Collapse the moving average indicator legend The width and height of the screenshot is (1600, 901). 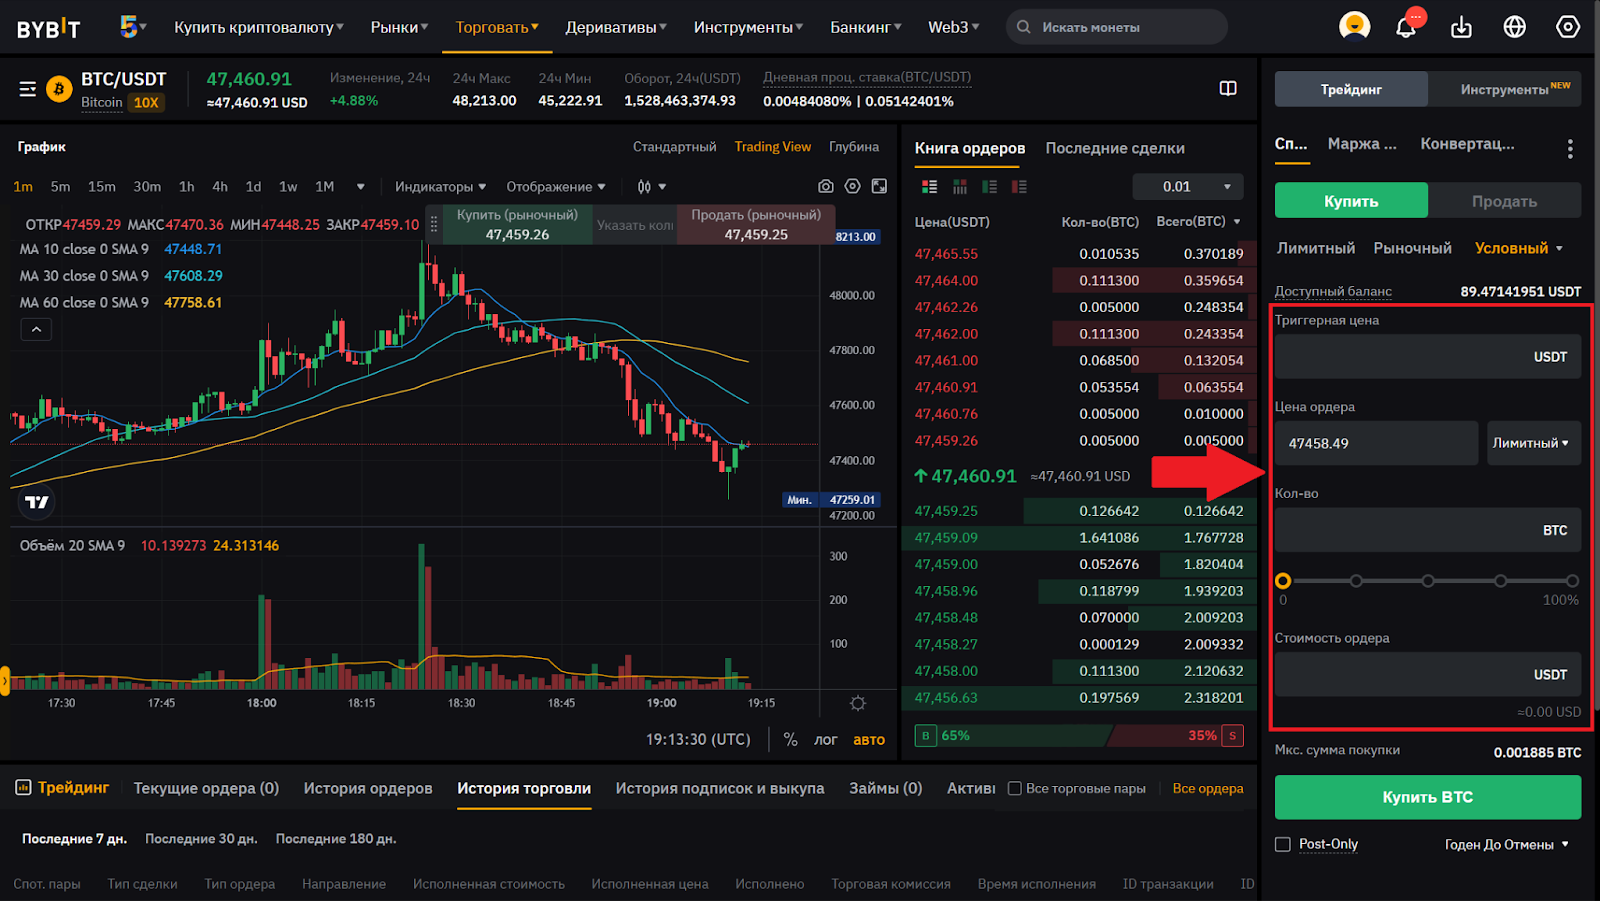(x=36, y=329)
